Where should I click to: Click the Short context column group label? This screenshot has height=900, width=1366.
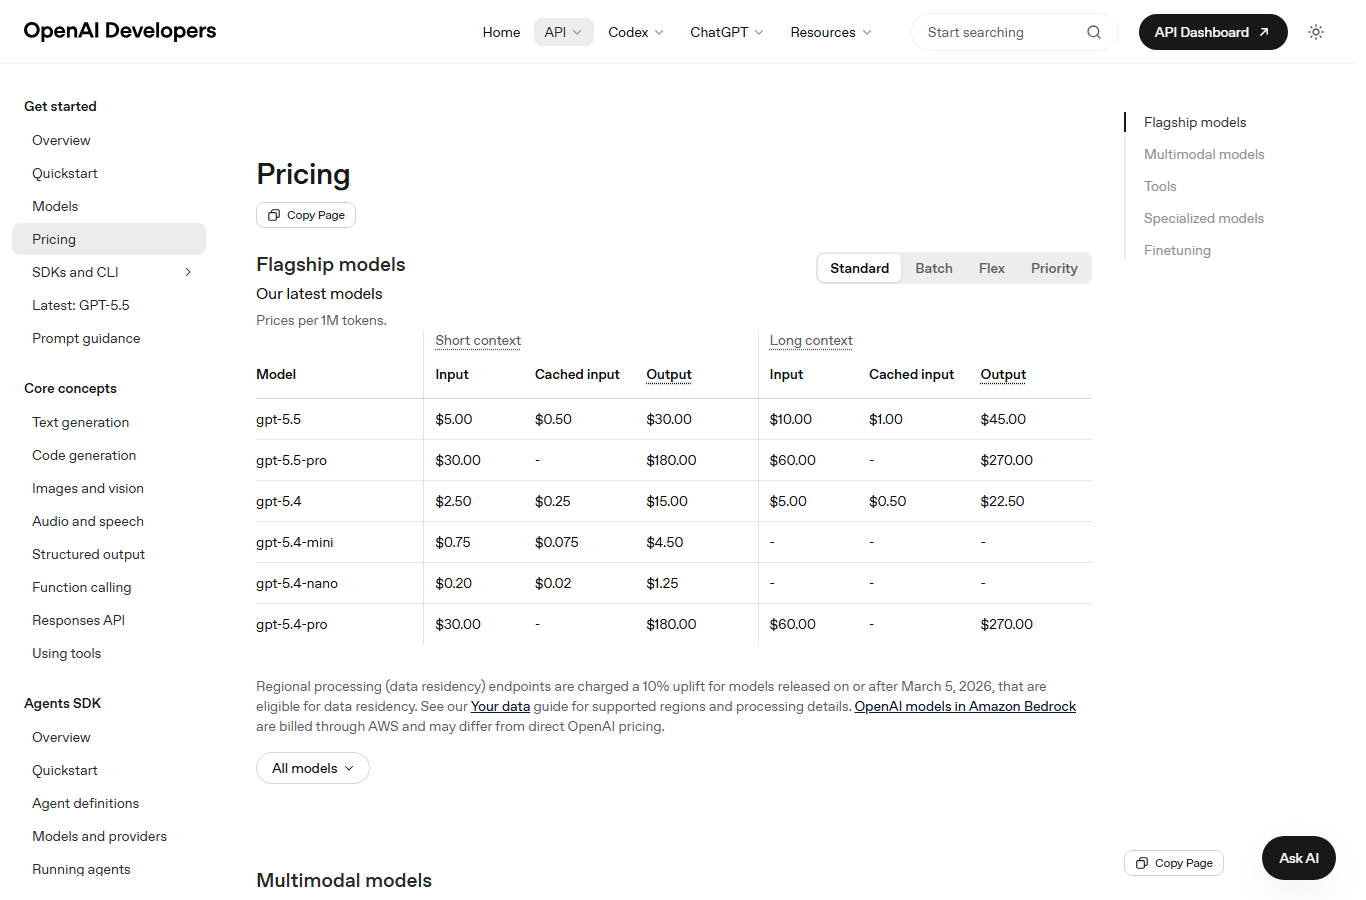[478, 340]
